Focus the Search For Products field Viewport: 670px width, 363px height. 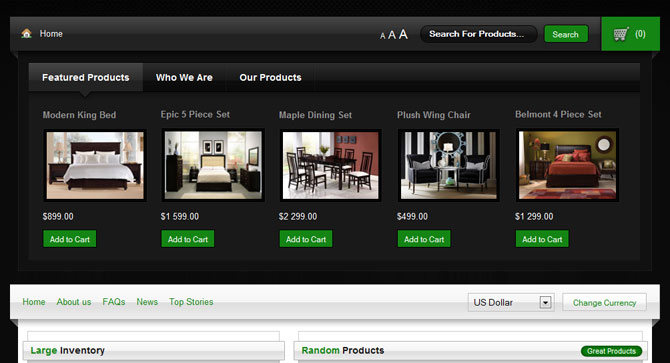[x=478, y=34]
